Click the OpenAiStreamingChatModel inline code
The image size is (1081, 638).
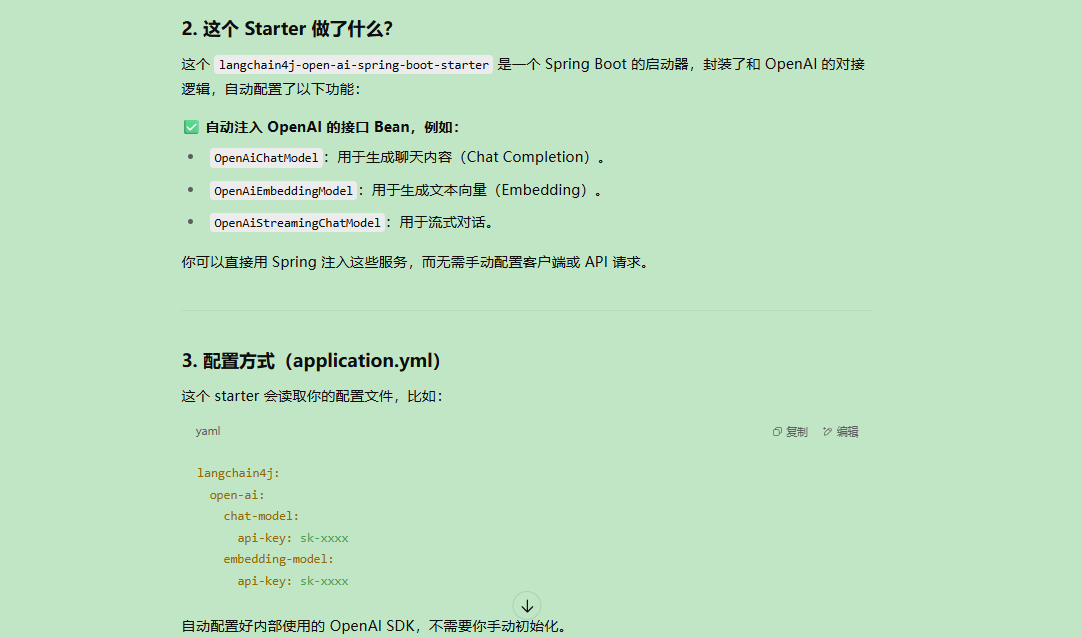point(297,223)
